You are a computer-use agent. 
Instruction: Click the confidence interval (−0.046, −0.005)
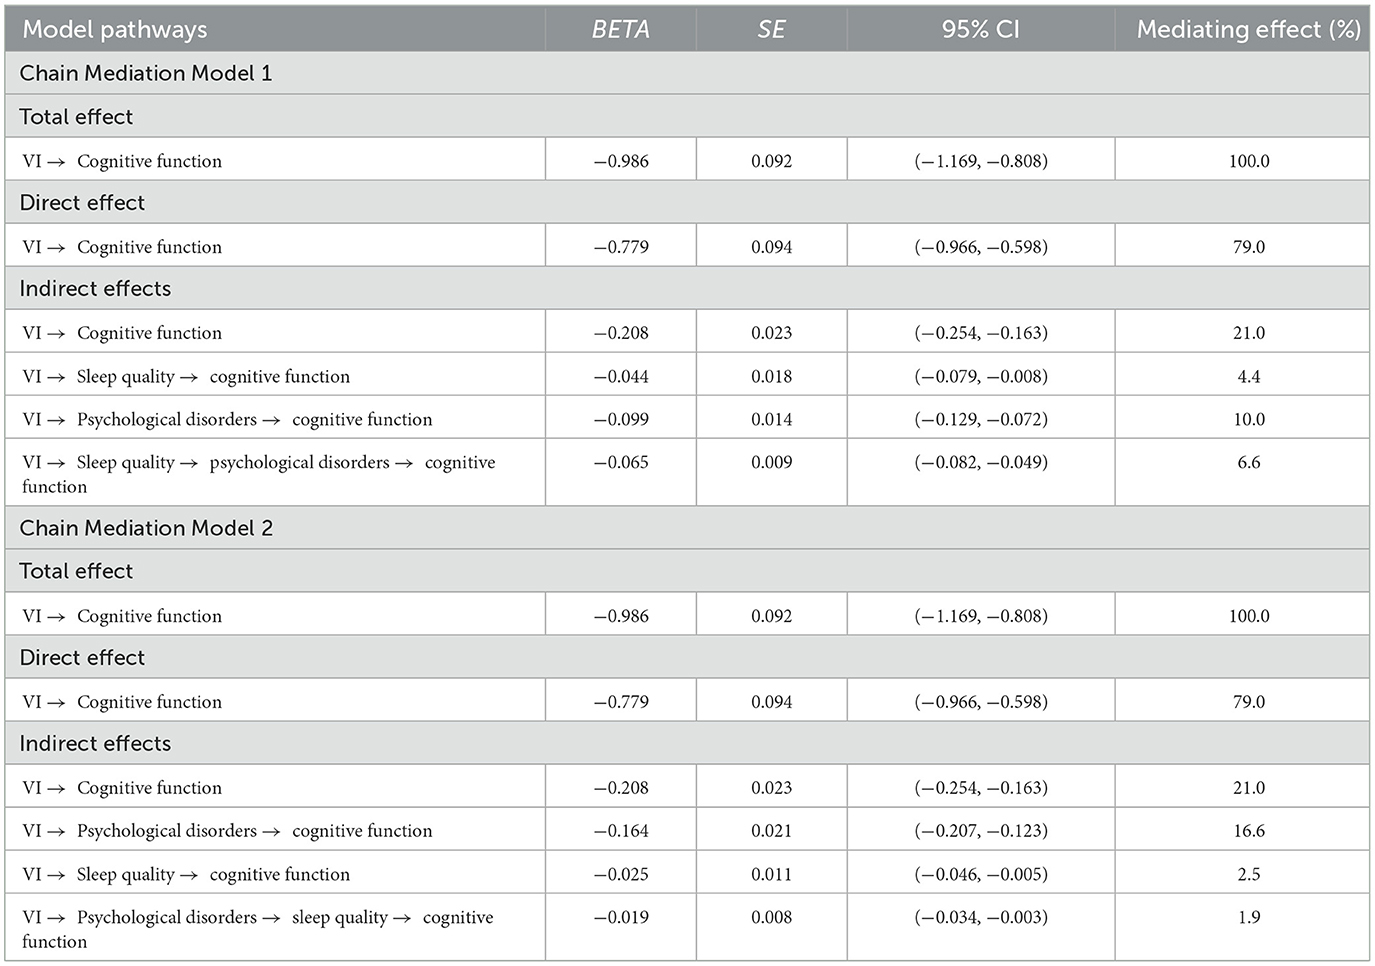click(x=981, y=875)
